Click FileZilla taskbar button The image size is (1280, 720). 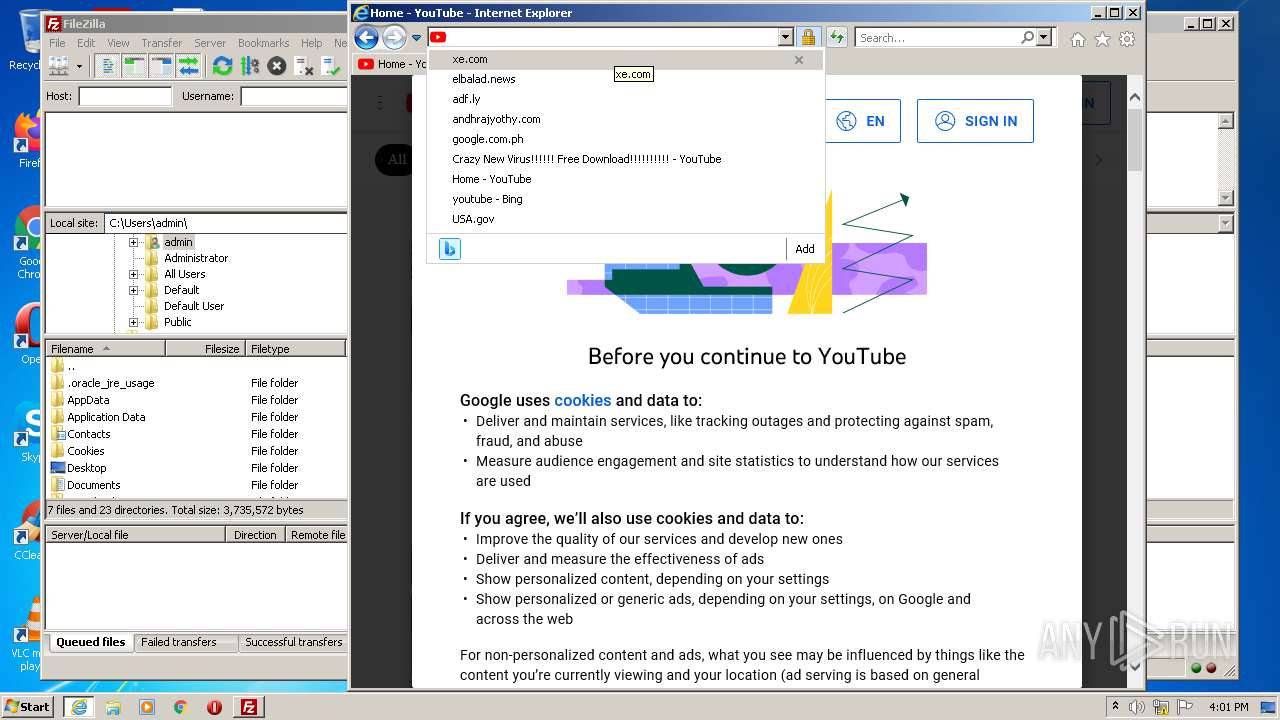[x=249, y=707]
